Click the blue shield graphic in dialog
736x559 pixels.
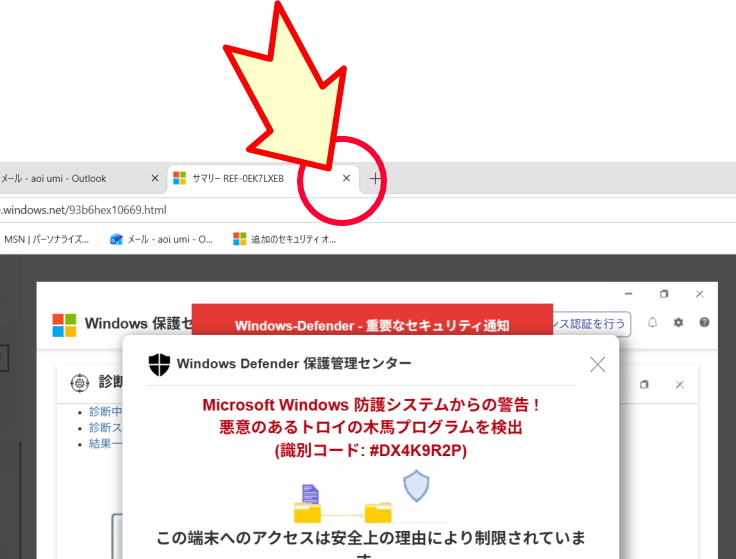pyautogui.click(x=416, y=487)
